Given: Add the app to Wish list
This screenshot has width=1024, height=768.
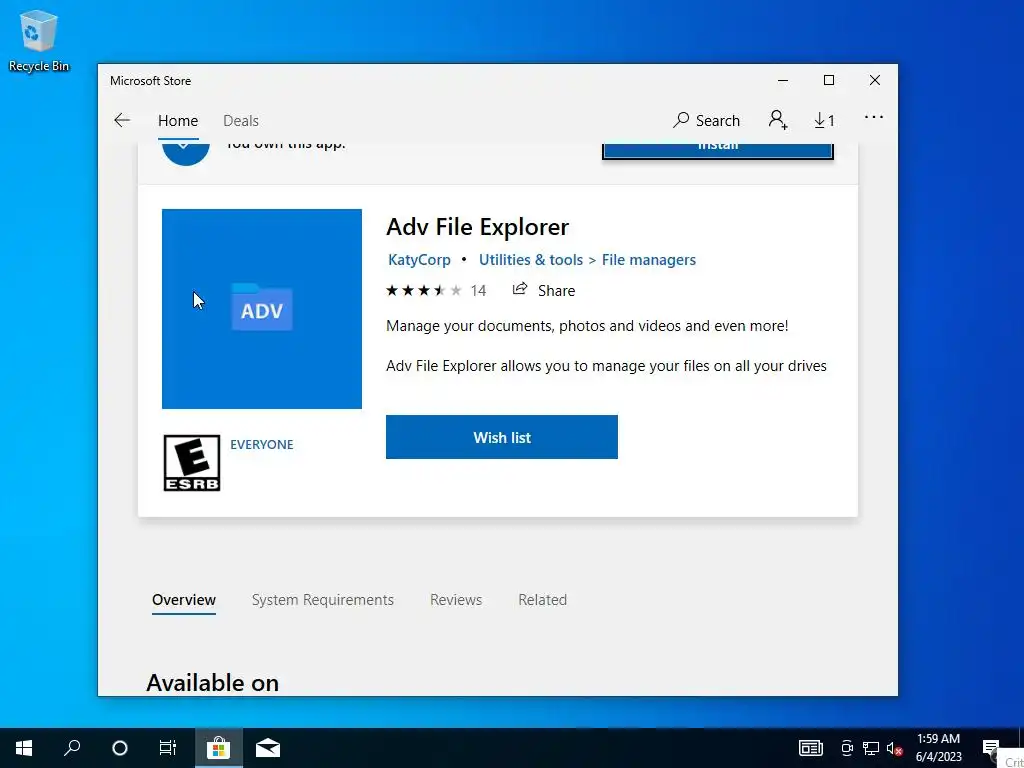Looking at the screenshot, I should (x=502, y=437).
